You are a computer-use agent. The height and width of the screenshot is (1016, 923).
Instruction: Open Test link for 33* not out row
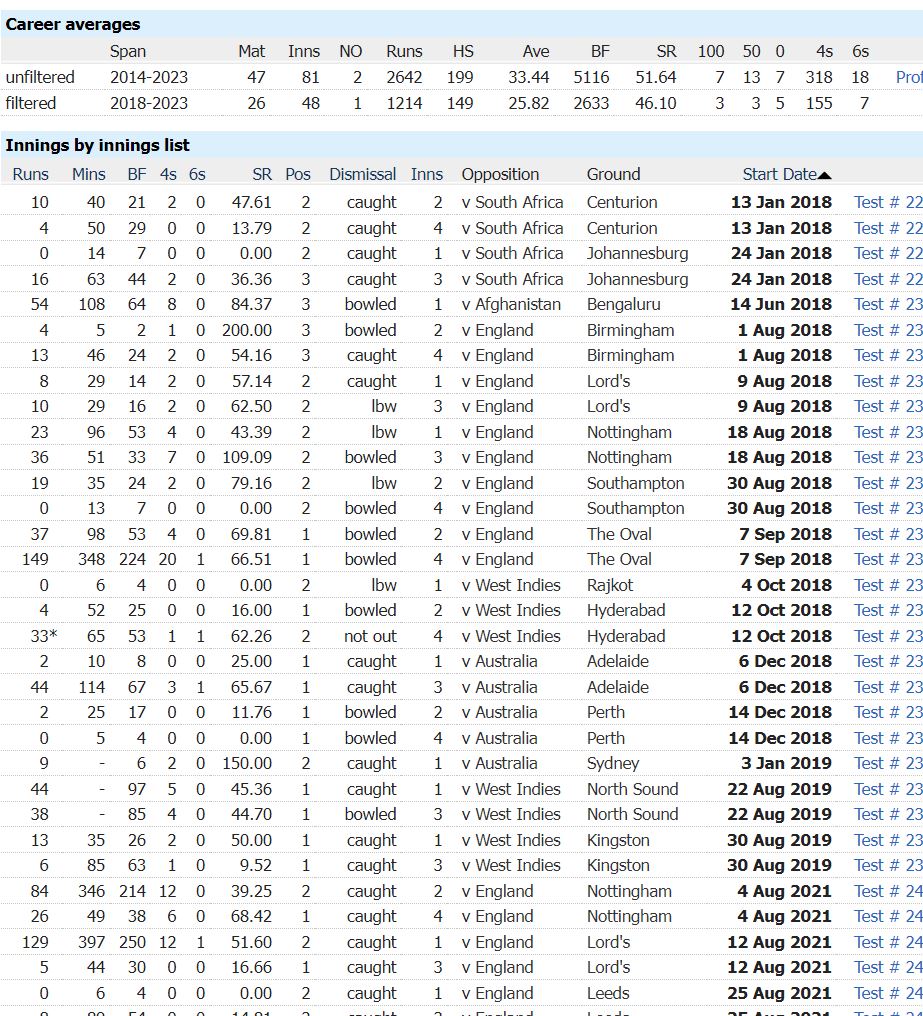point(888,636)
